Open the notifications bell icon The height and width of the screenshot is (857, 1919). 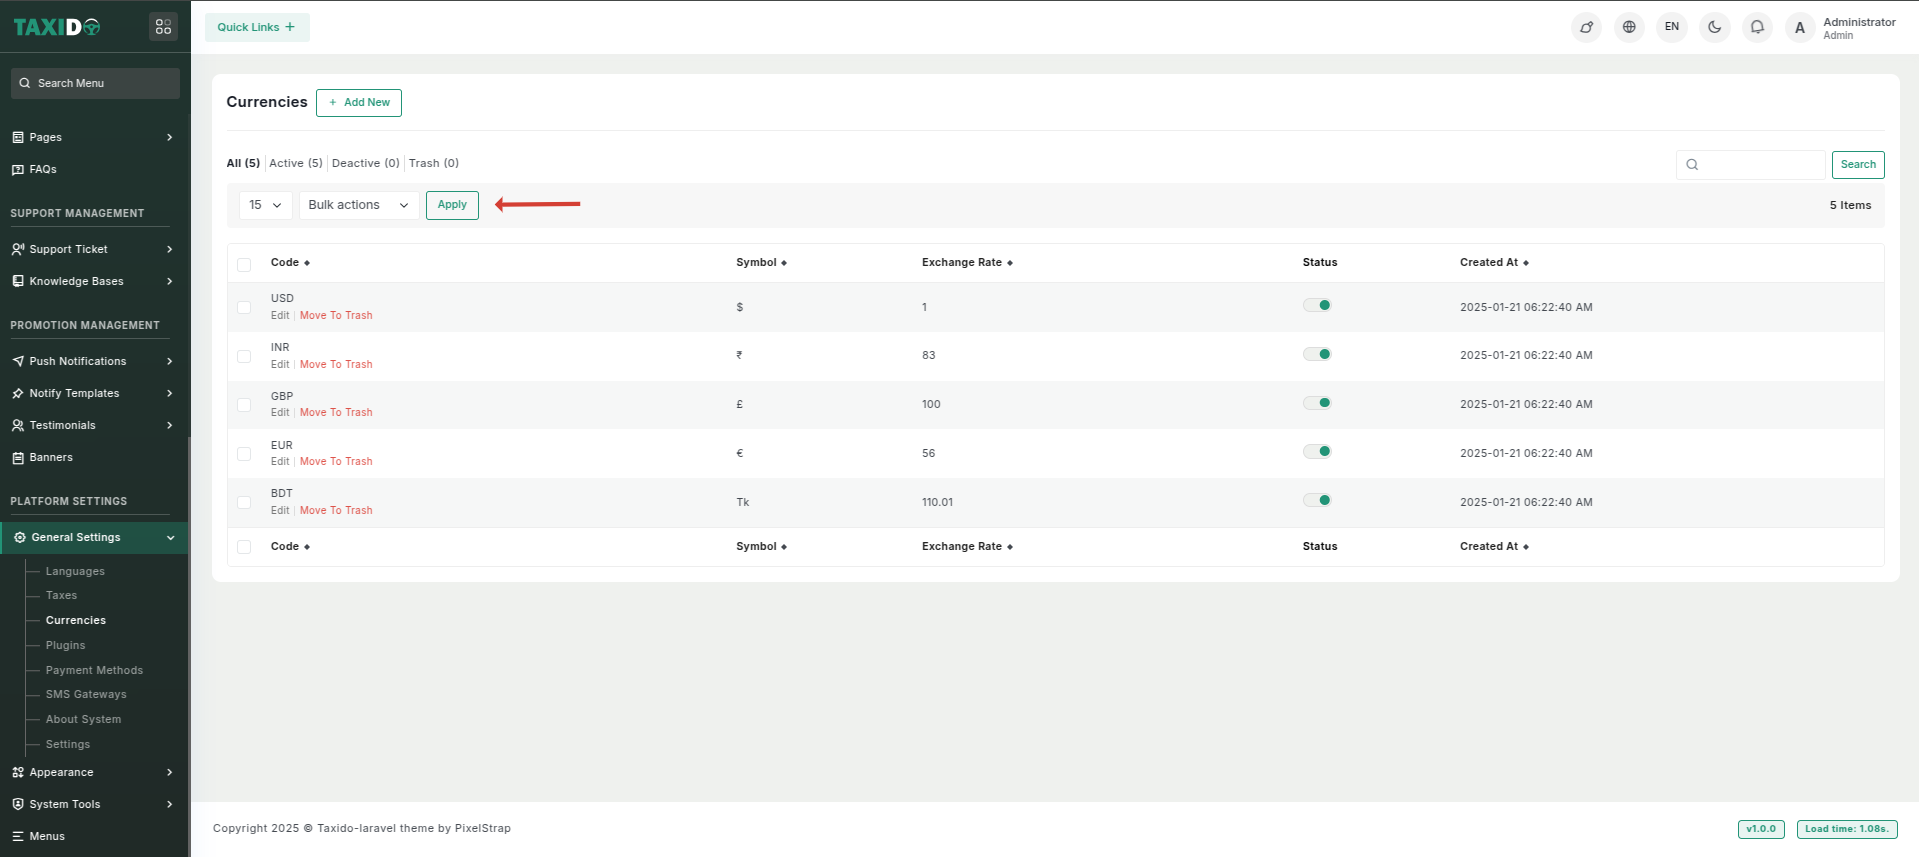point(1757,27)
